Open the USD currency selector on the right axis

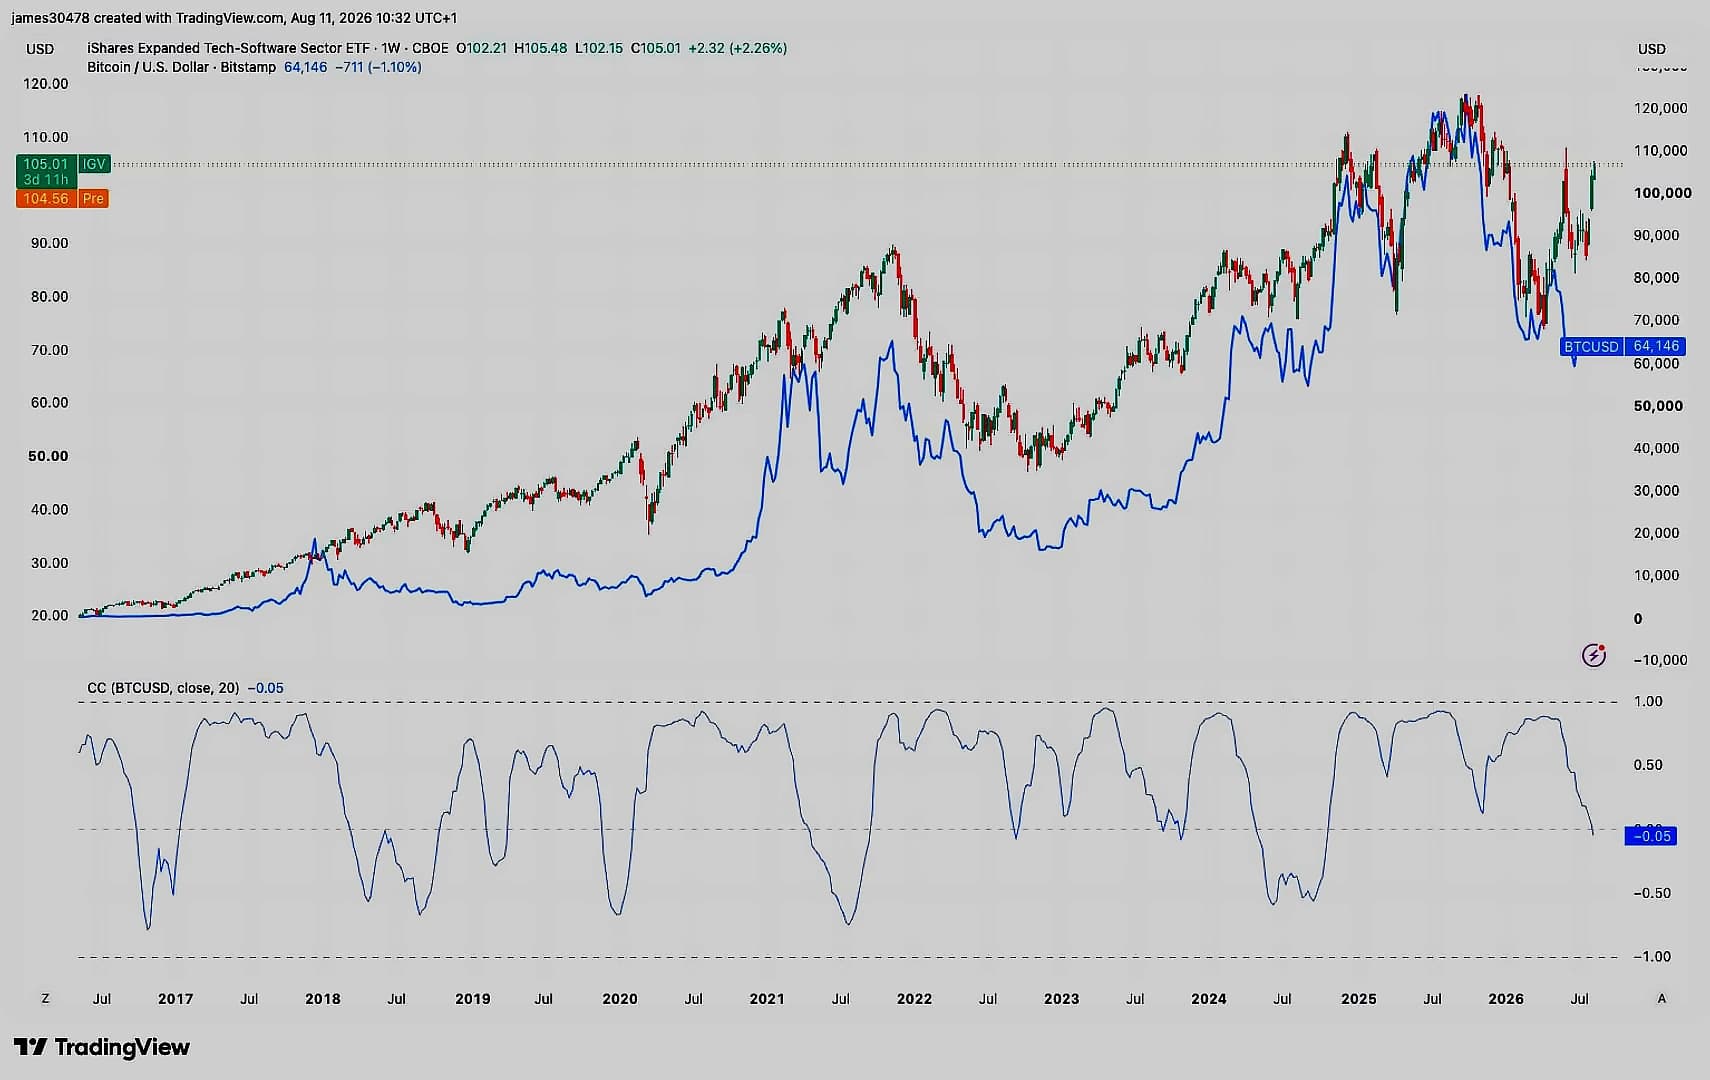(1652, 49)
